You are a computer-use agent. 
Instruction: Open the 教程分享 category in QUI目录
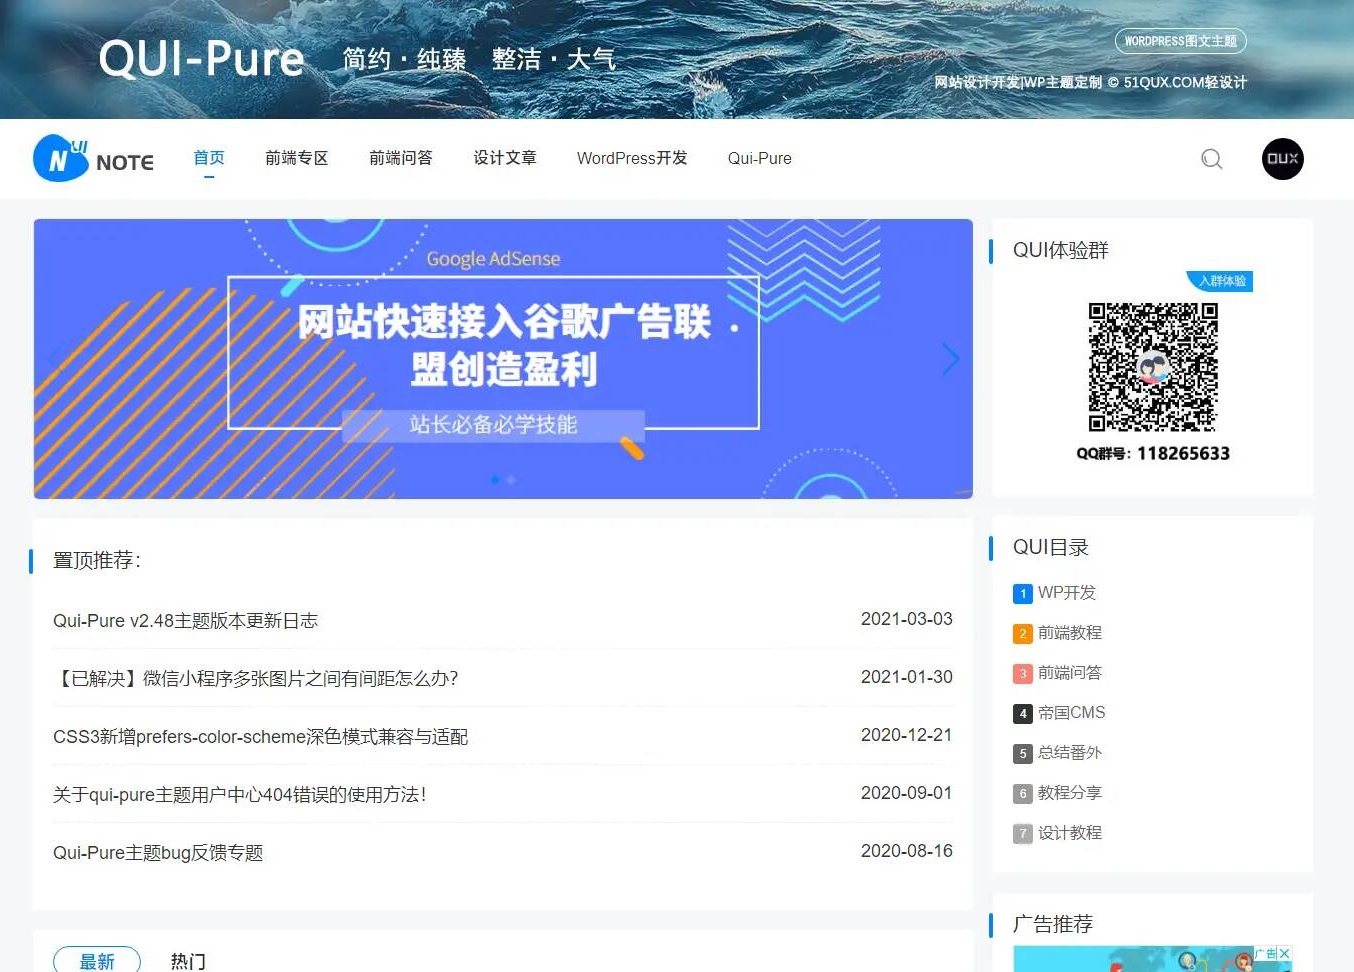tap(1069, 793)
